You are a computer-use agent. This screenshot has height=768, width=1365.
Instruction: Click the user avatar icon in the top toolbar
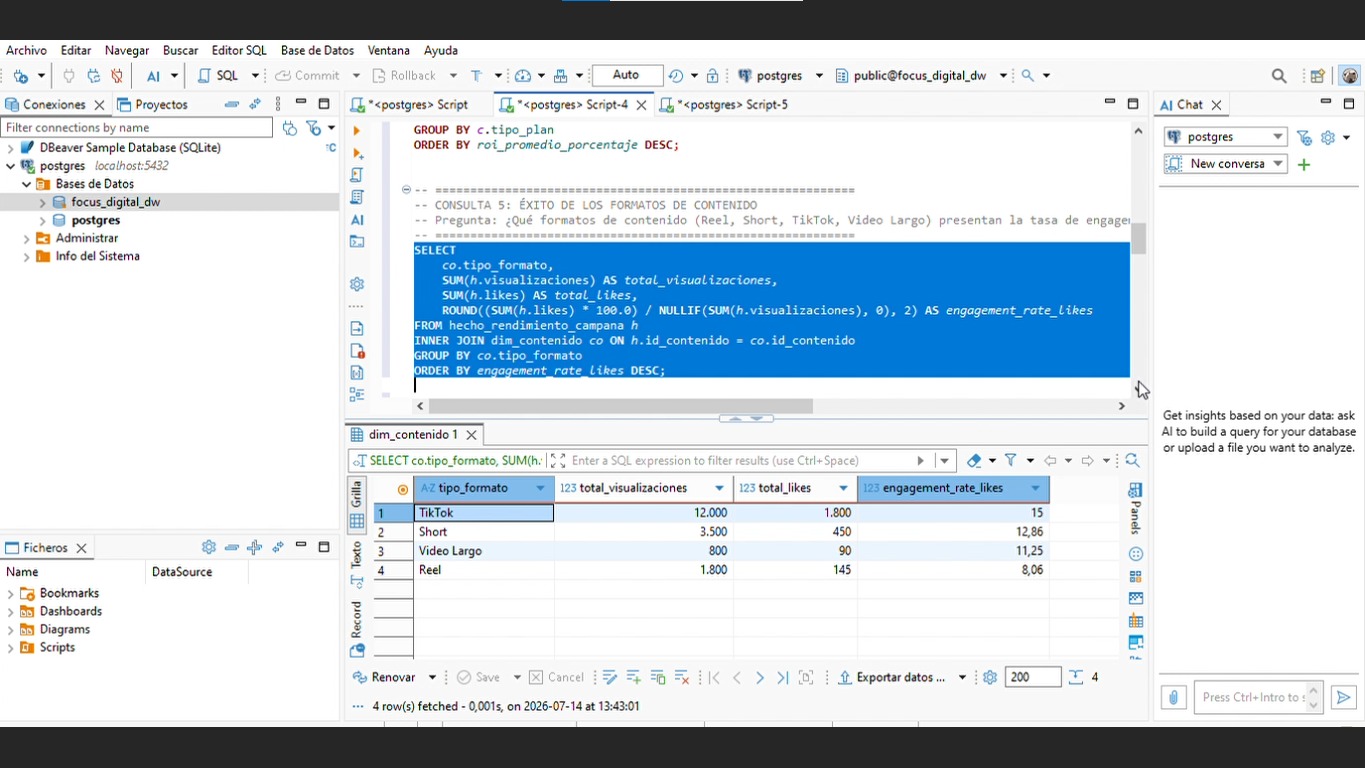point(1350,76)
